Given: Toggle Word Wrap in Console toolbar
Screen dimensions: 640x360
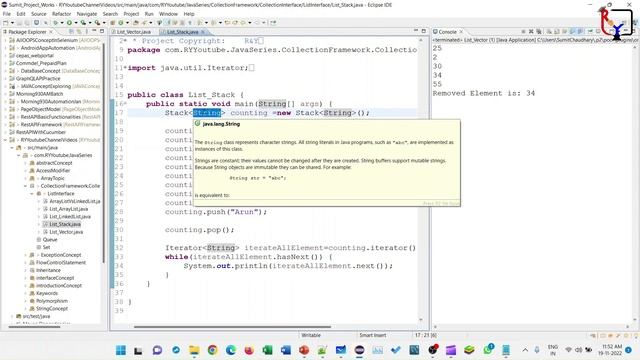Looking at the screenshot, I should click(x=564, y=31).
